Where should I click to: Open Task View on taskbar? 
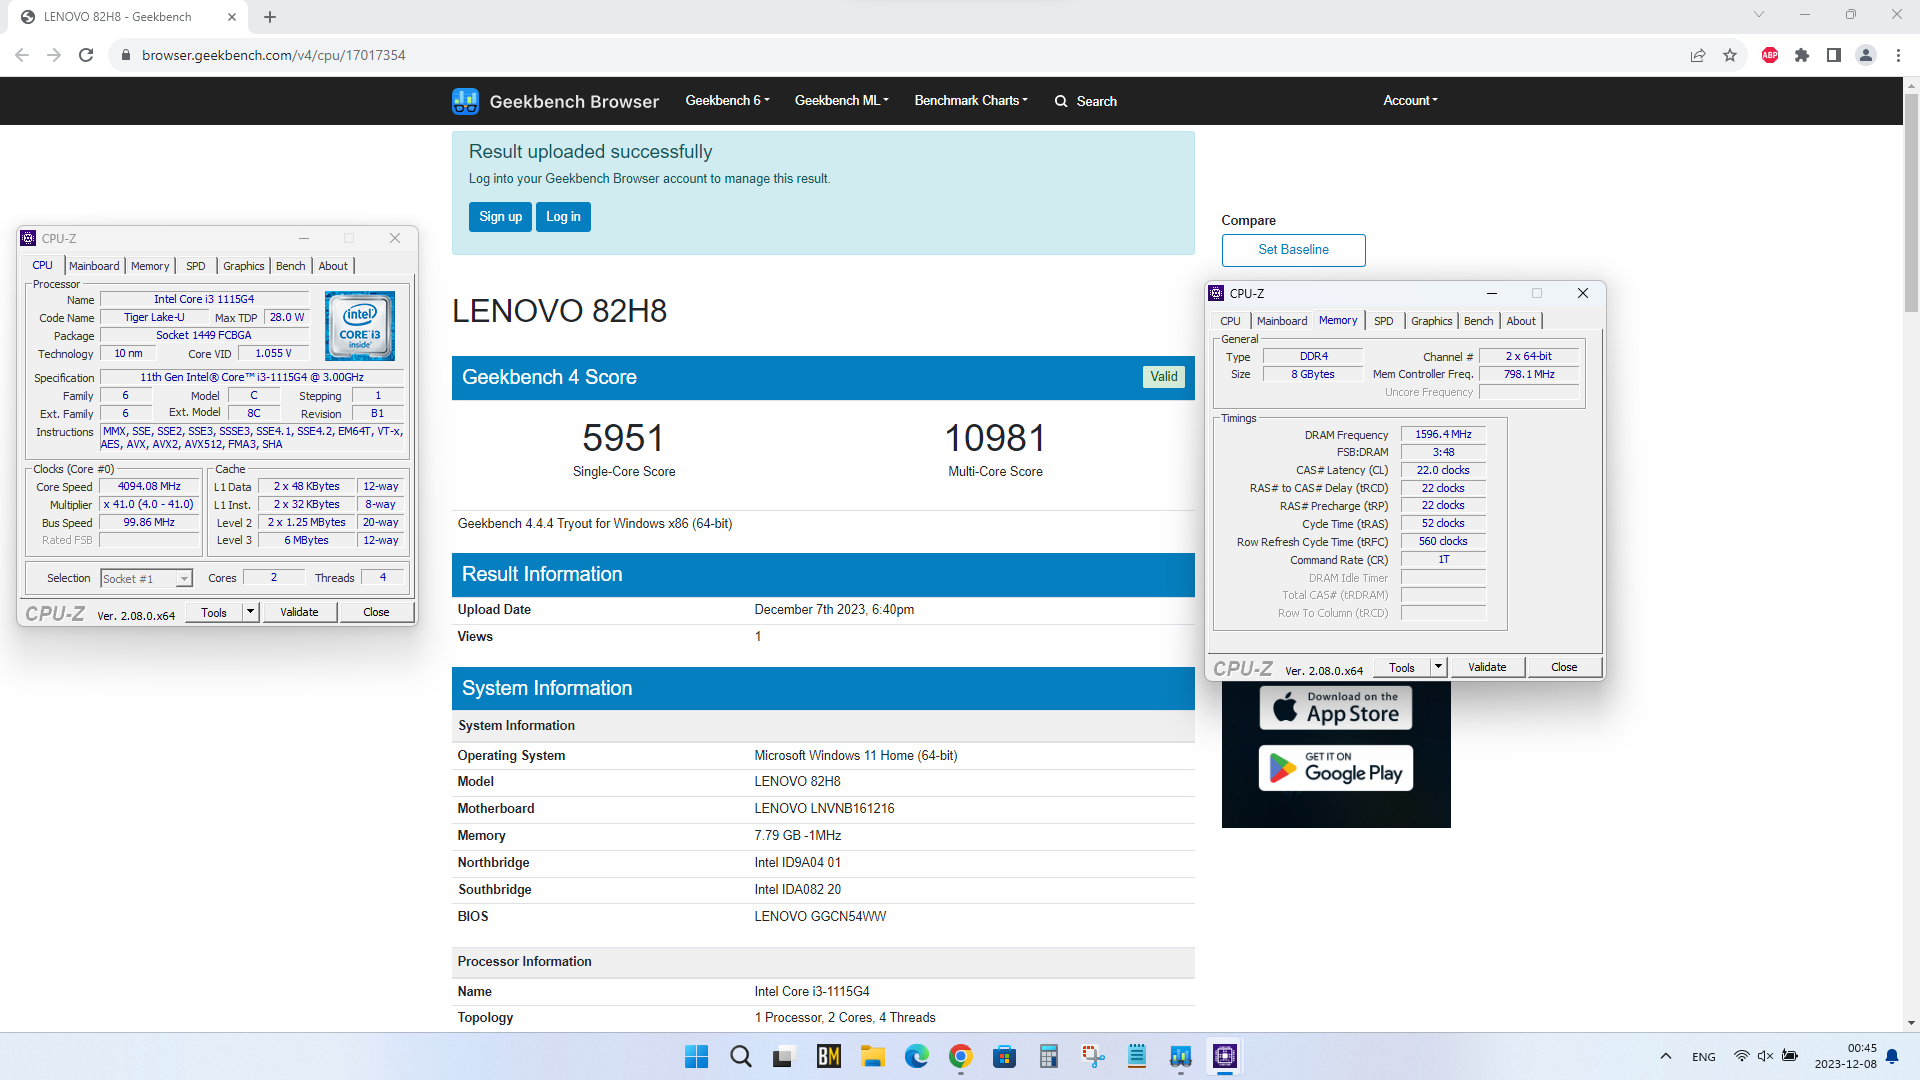pos(784,1056)
